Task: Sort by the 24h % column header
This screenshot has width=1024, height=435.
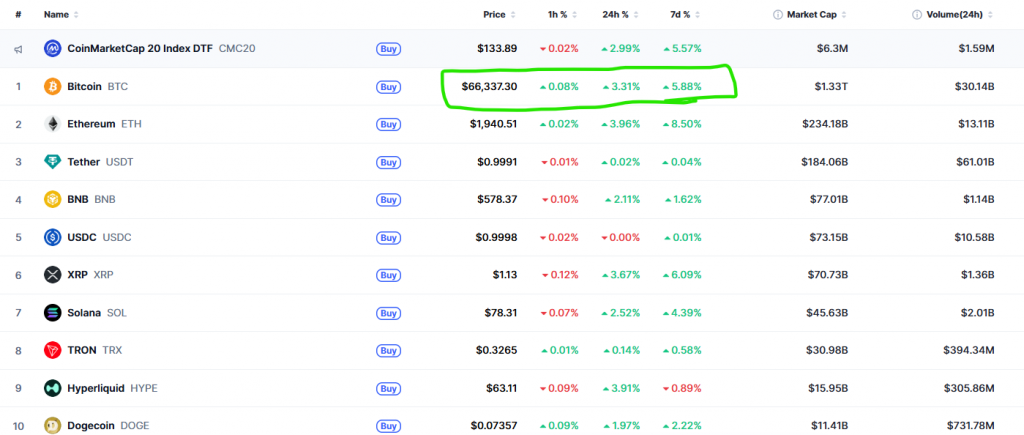Action: pos(620,14)
